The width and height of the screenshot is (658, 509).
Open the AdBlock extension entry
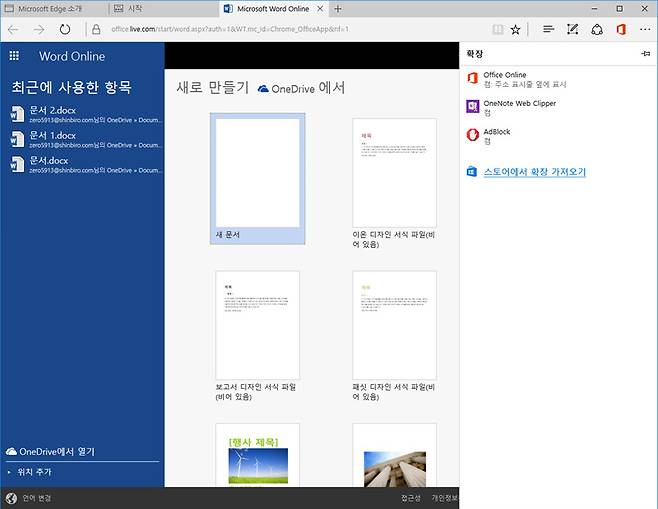[x=488, y=136]
